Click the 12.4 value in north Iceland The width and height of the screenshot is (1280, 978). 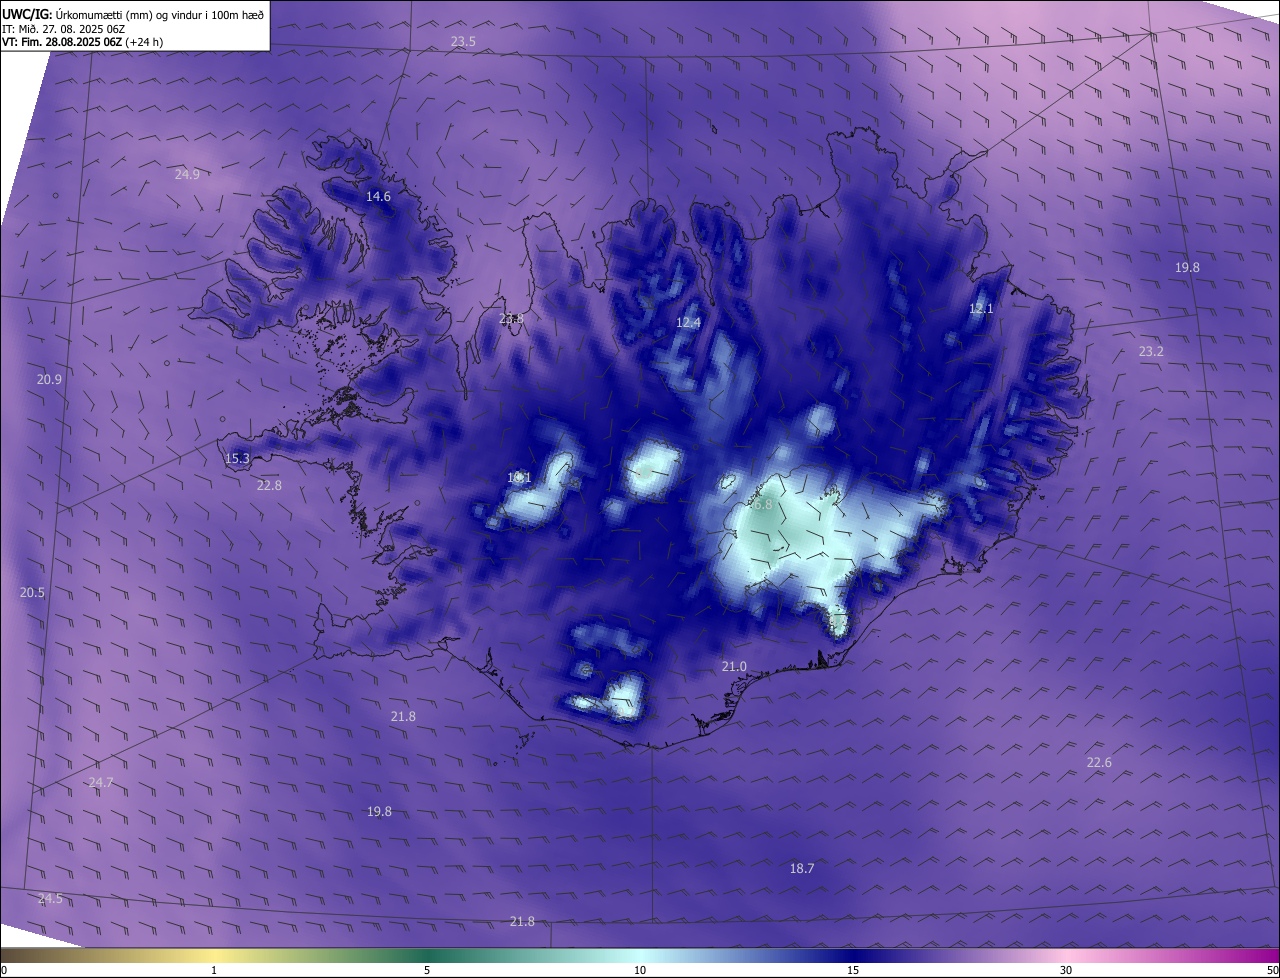[688, 322]
